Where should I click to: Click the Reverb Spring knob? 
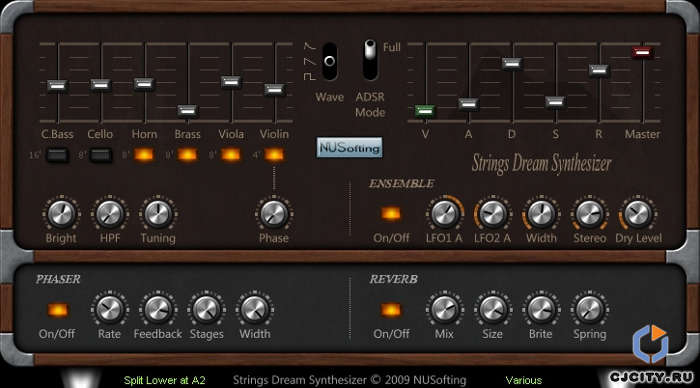(x=590, y=309)
